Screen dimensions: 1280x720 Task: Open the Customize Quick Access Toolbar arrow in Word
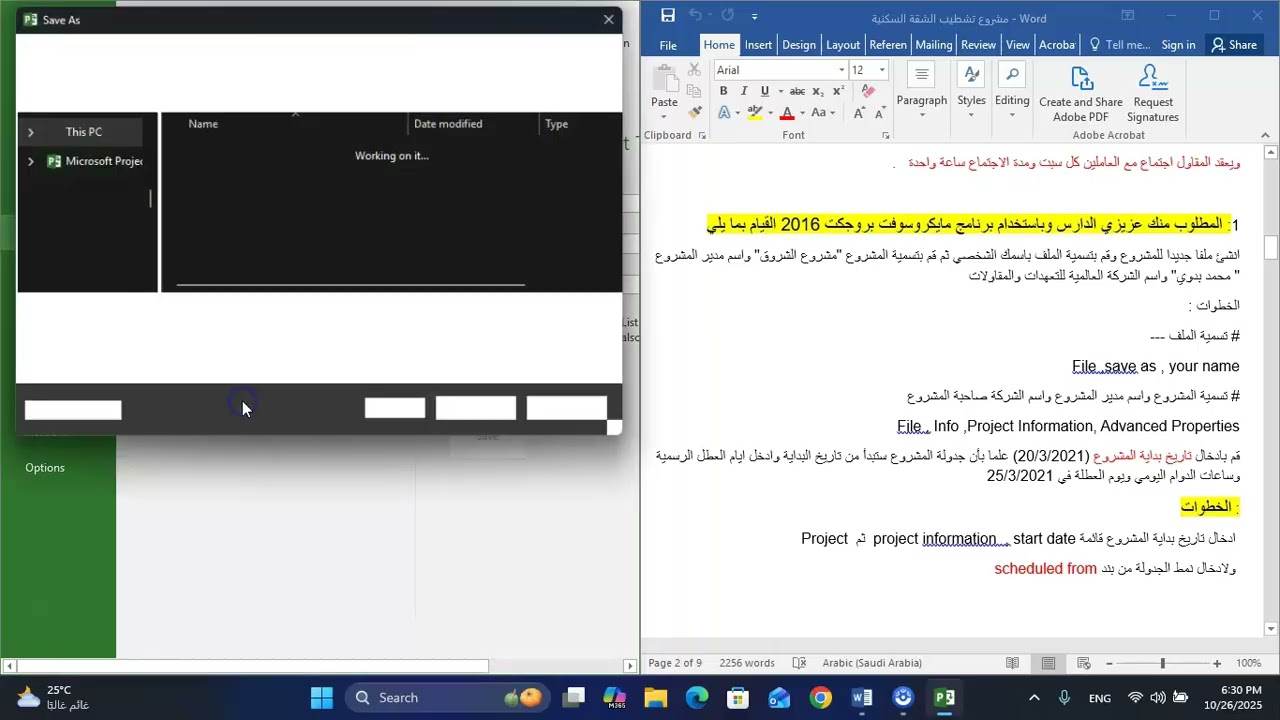pyautogui.click(x=755, y=16)
